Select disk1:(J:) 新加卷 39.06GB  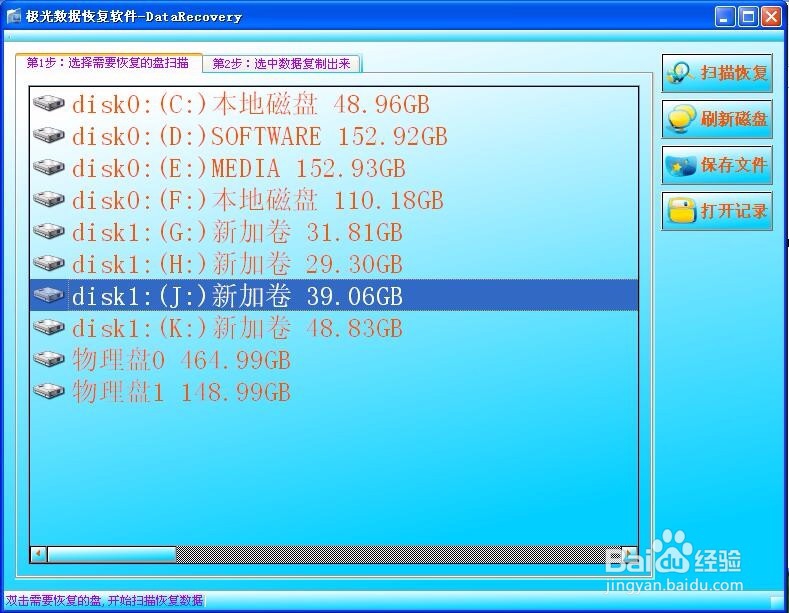334,295
